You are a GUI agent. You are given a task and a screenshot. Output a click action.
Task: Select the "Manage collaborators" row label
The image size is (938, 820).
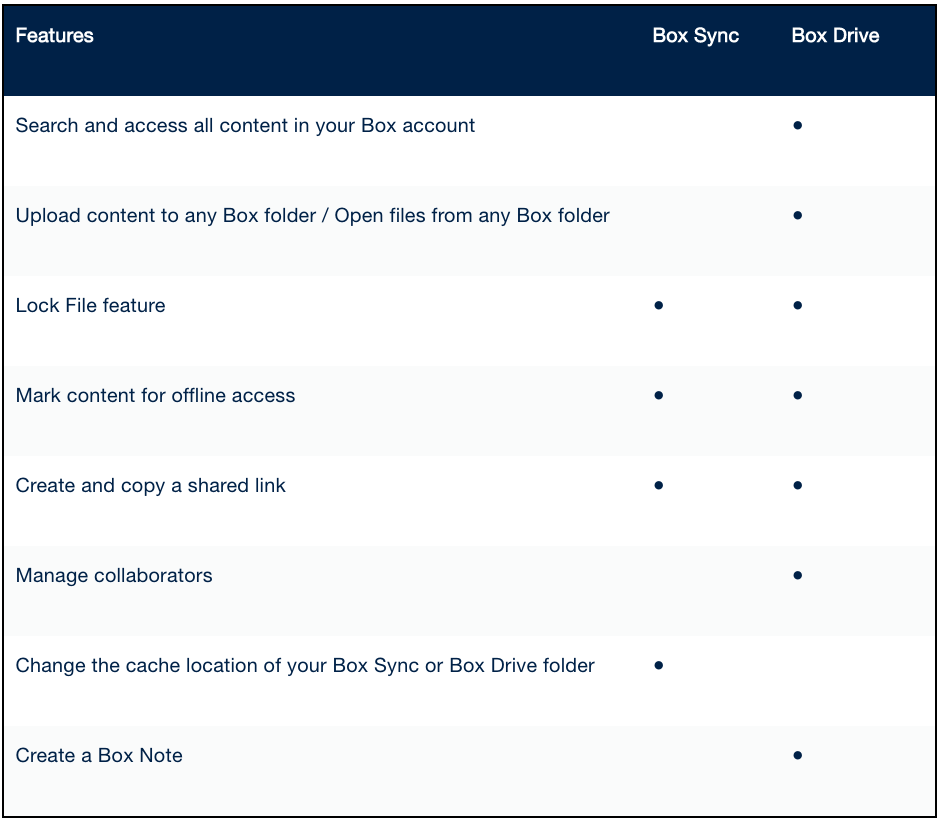pos(114,575)
